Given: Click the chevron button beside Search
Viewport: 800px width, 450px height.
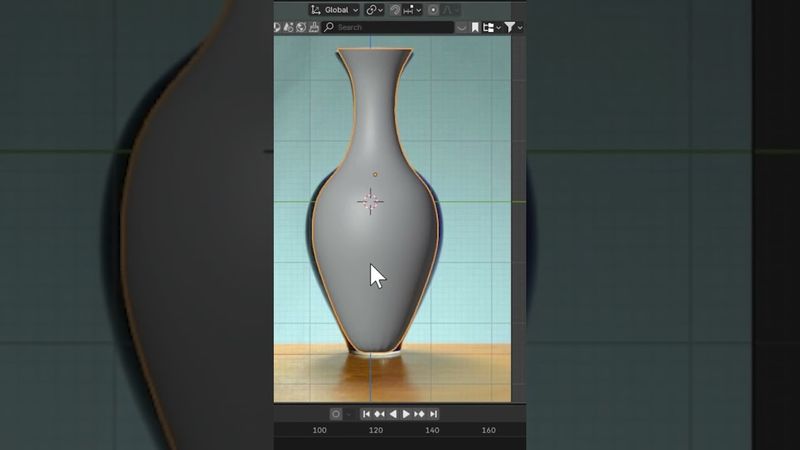Looking at the screenshot, I should pos(462,28).
